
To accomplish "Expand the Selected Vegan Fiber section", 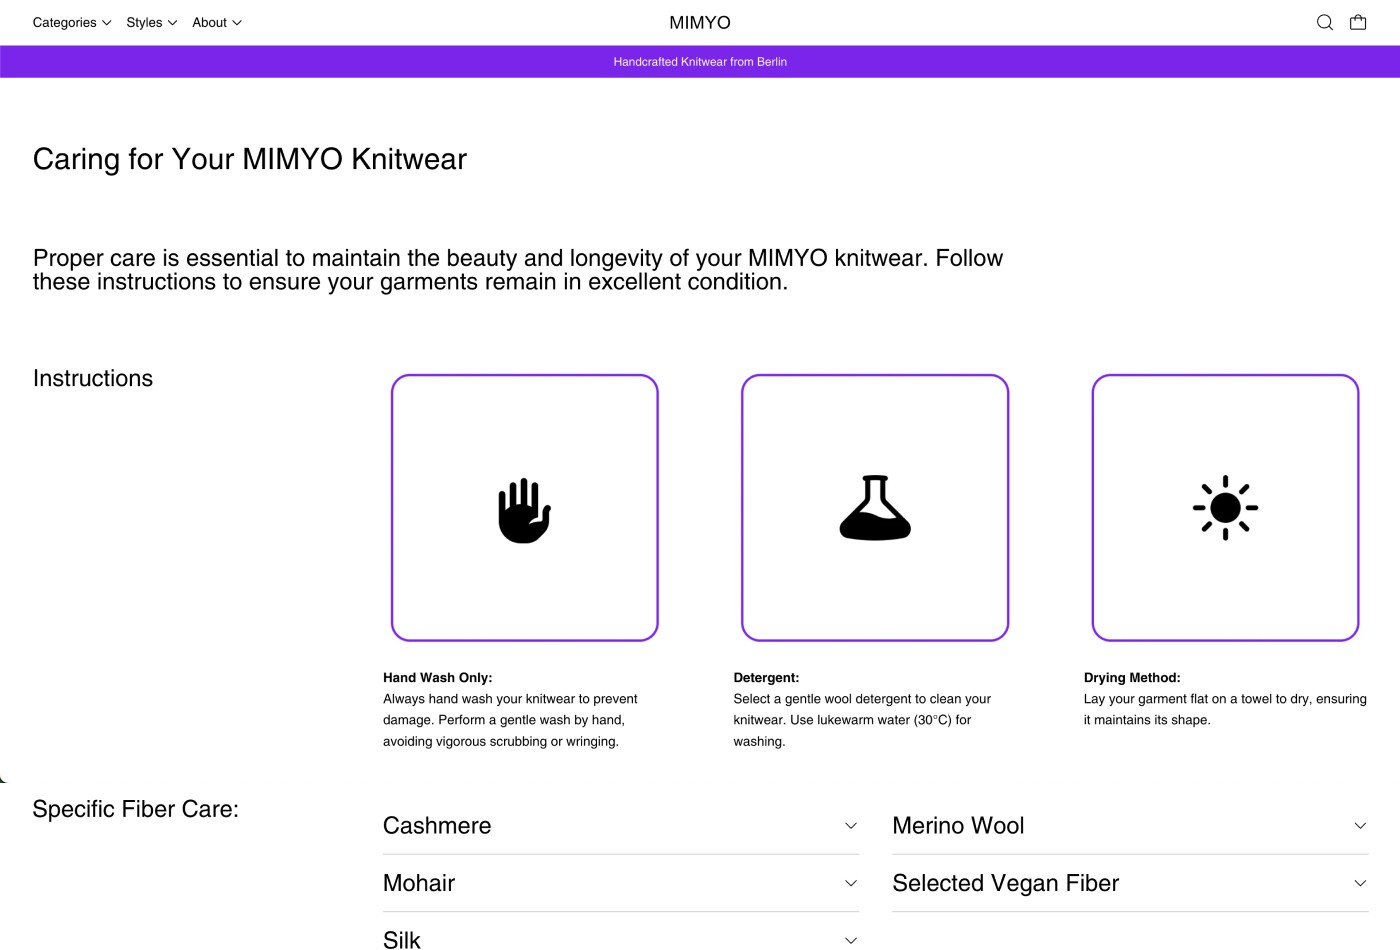I will (x=1130, y=883).
